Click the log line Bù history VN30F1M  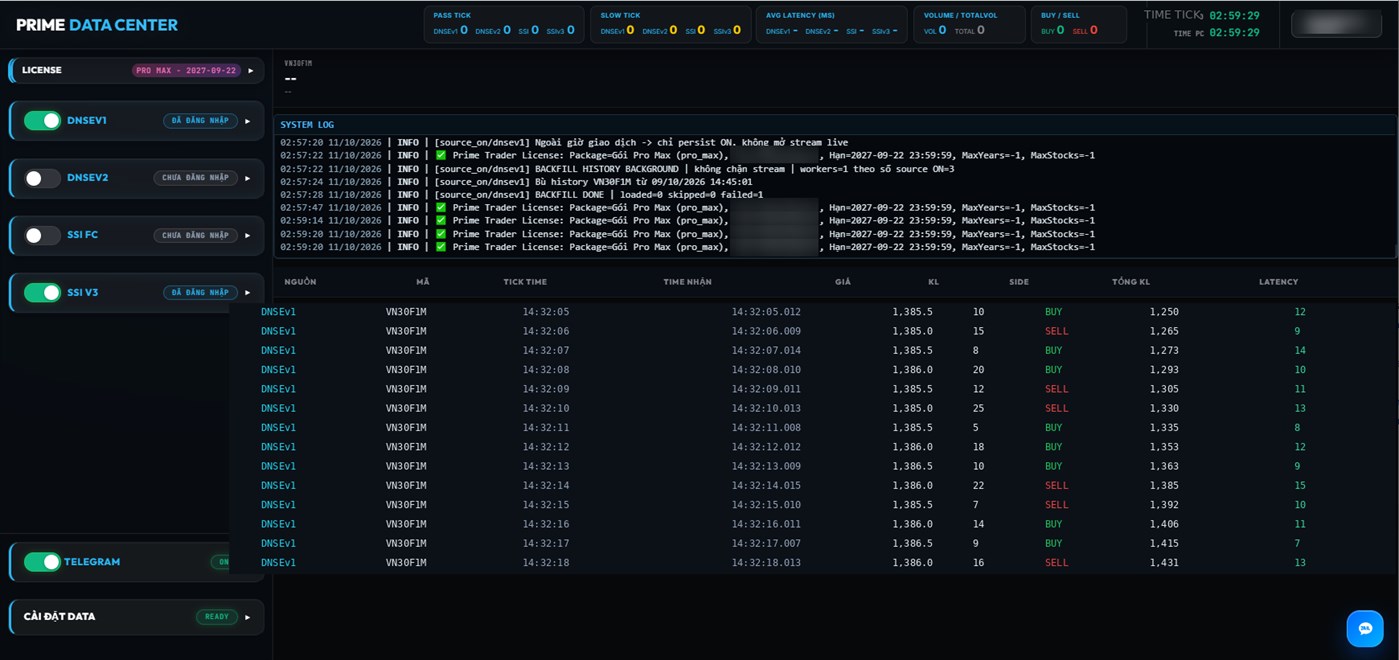click(516, 182)
